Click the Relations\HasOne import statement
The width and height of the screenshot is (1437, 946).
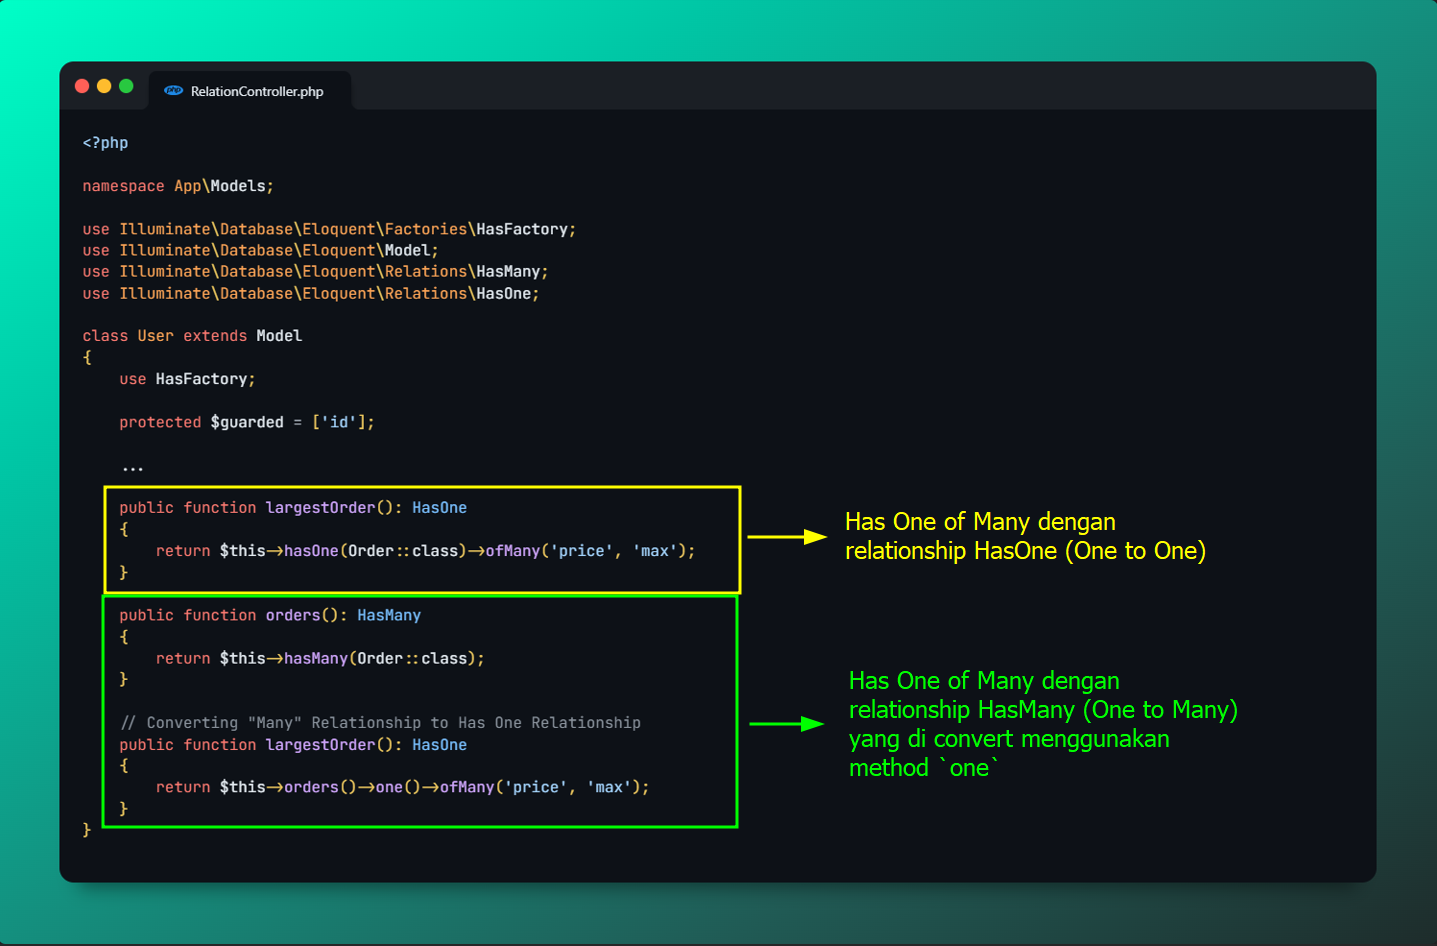click(x=310, y=293)
